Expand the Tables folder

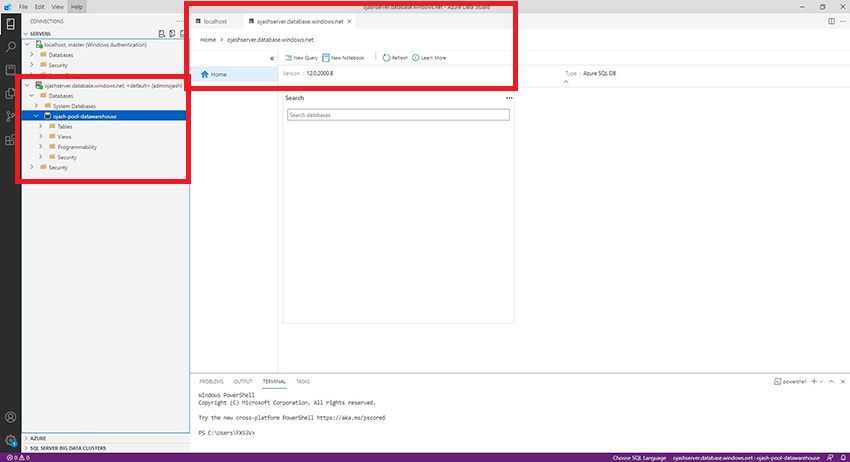pyautogui.click(x=41, y=126)
